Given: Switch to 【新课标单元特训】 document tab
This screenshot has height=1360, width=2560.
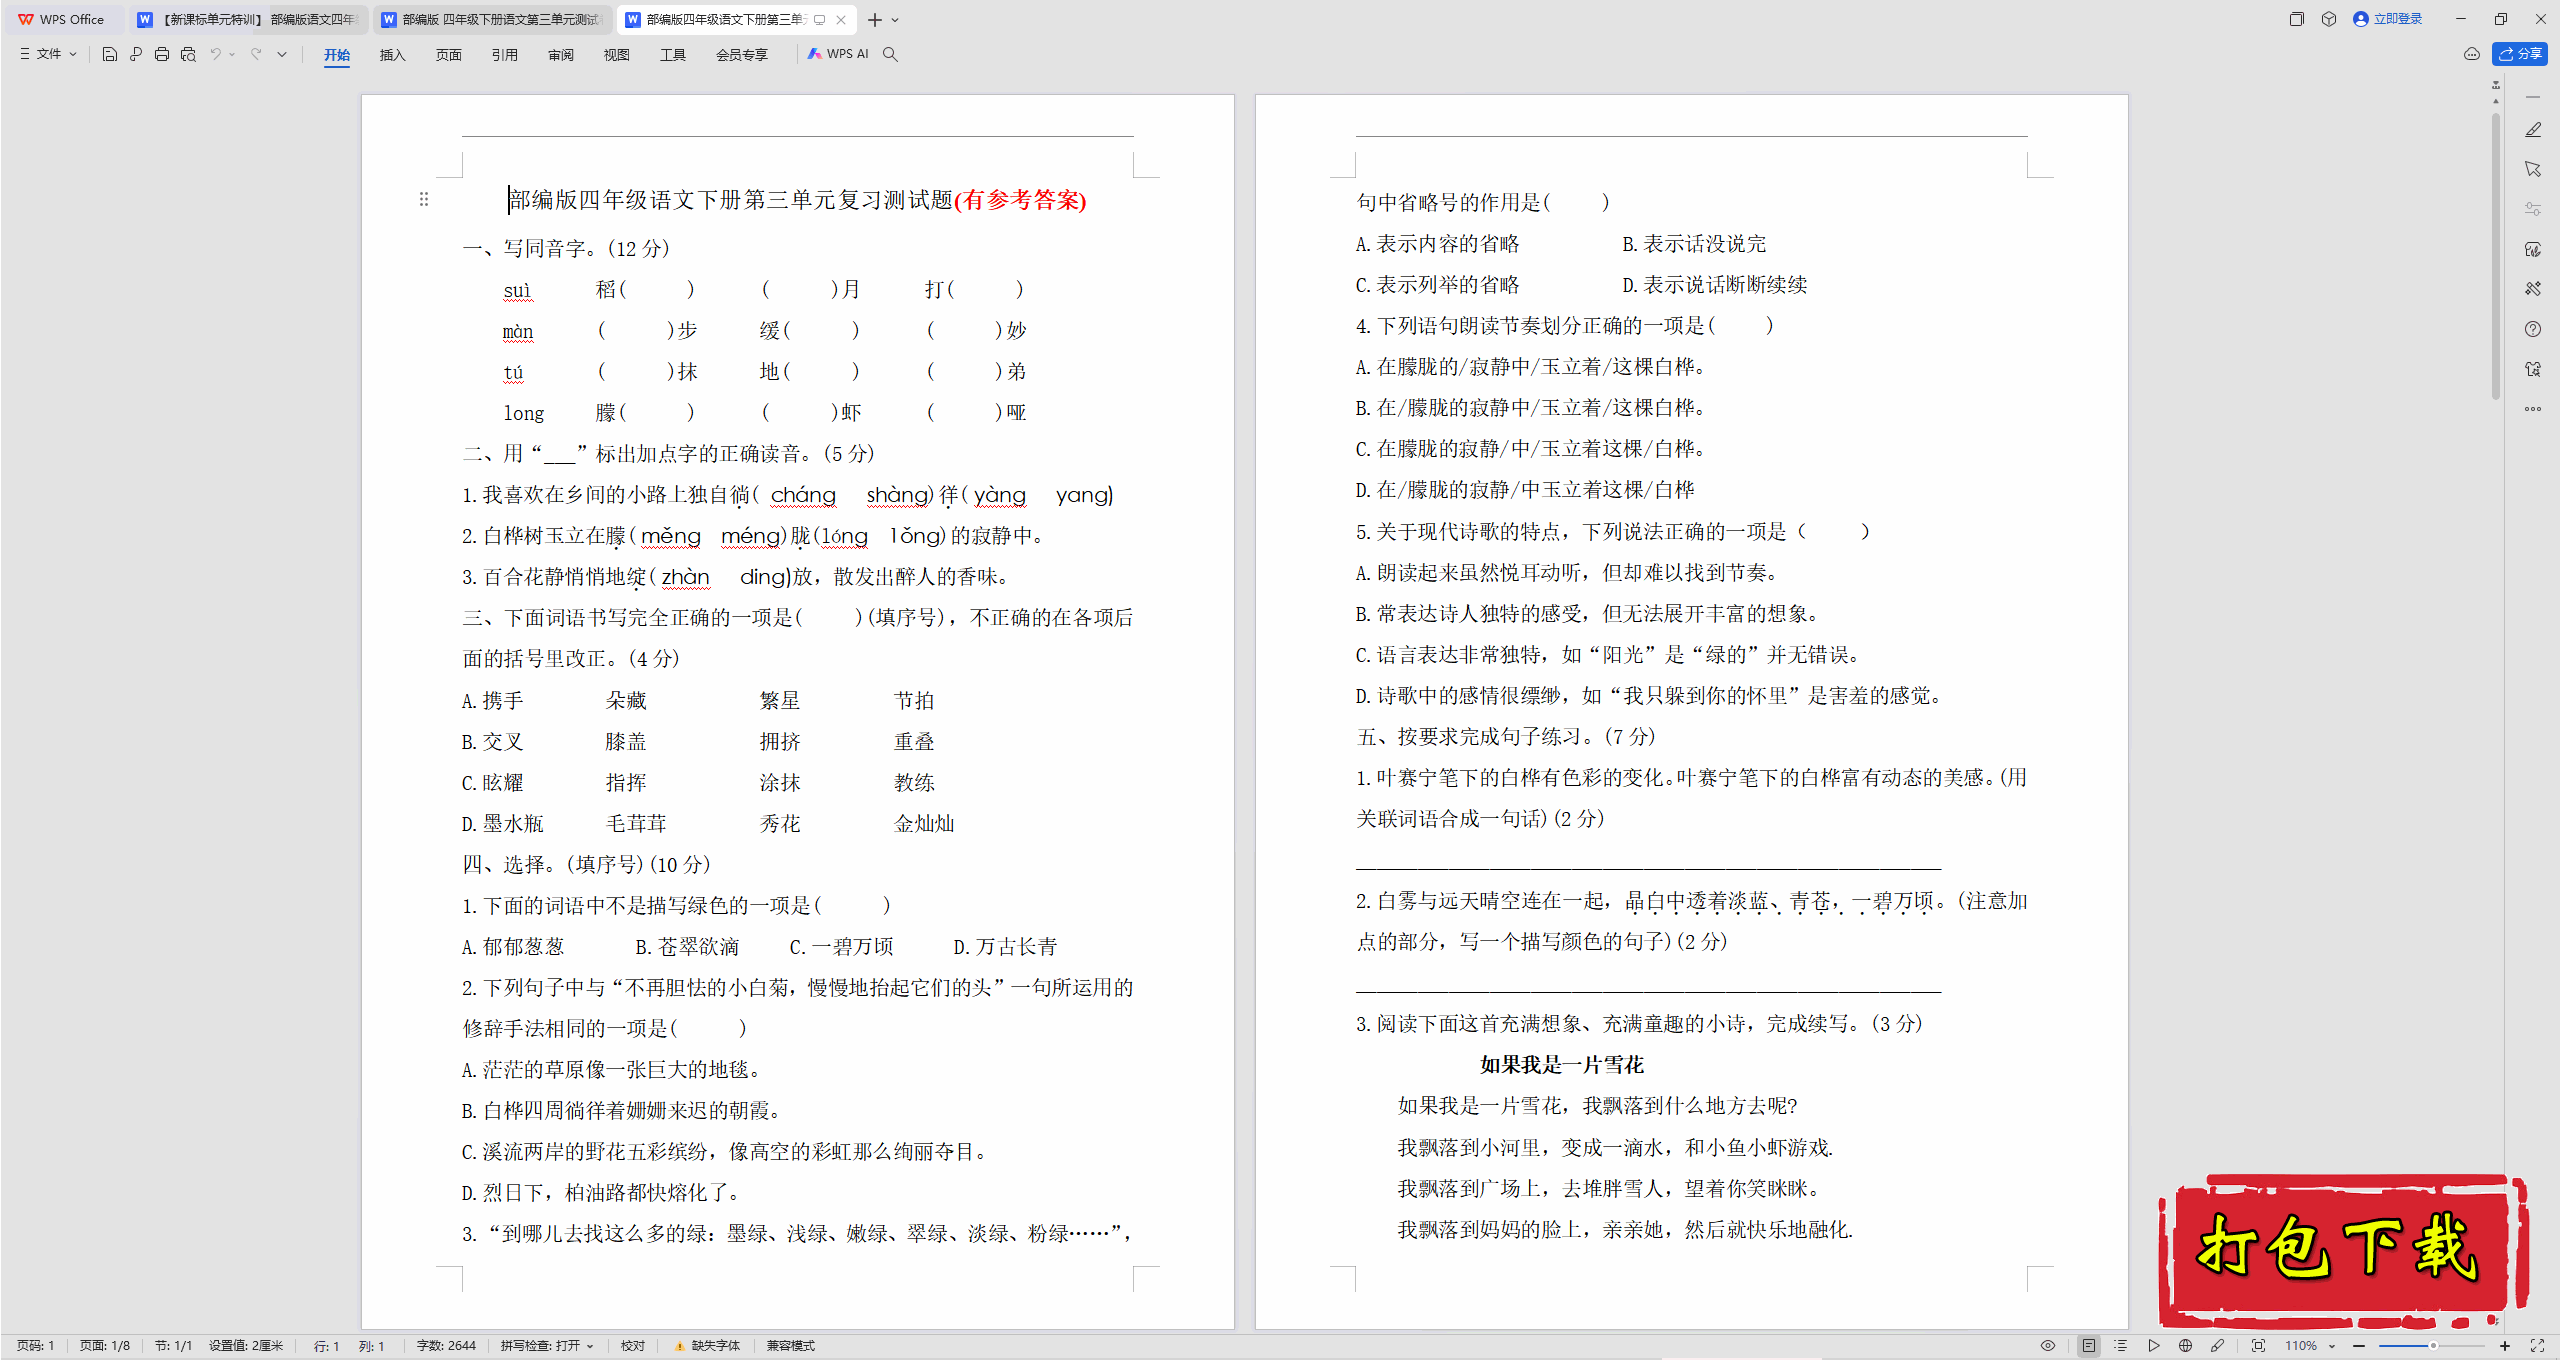Looking at the screenshot, I should tap(248, 19).
